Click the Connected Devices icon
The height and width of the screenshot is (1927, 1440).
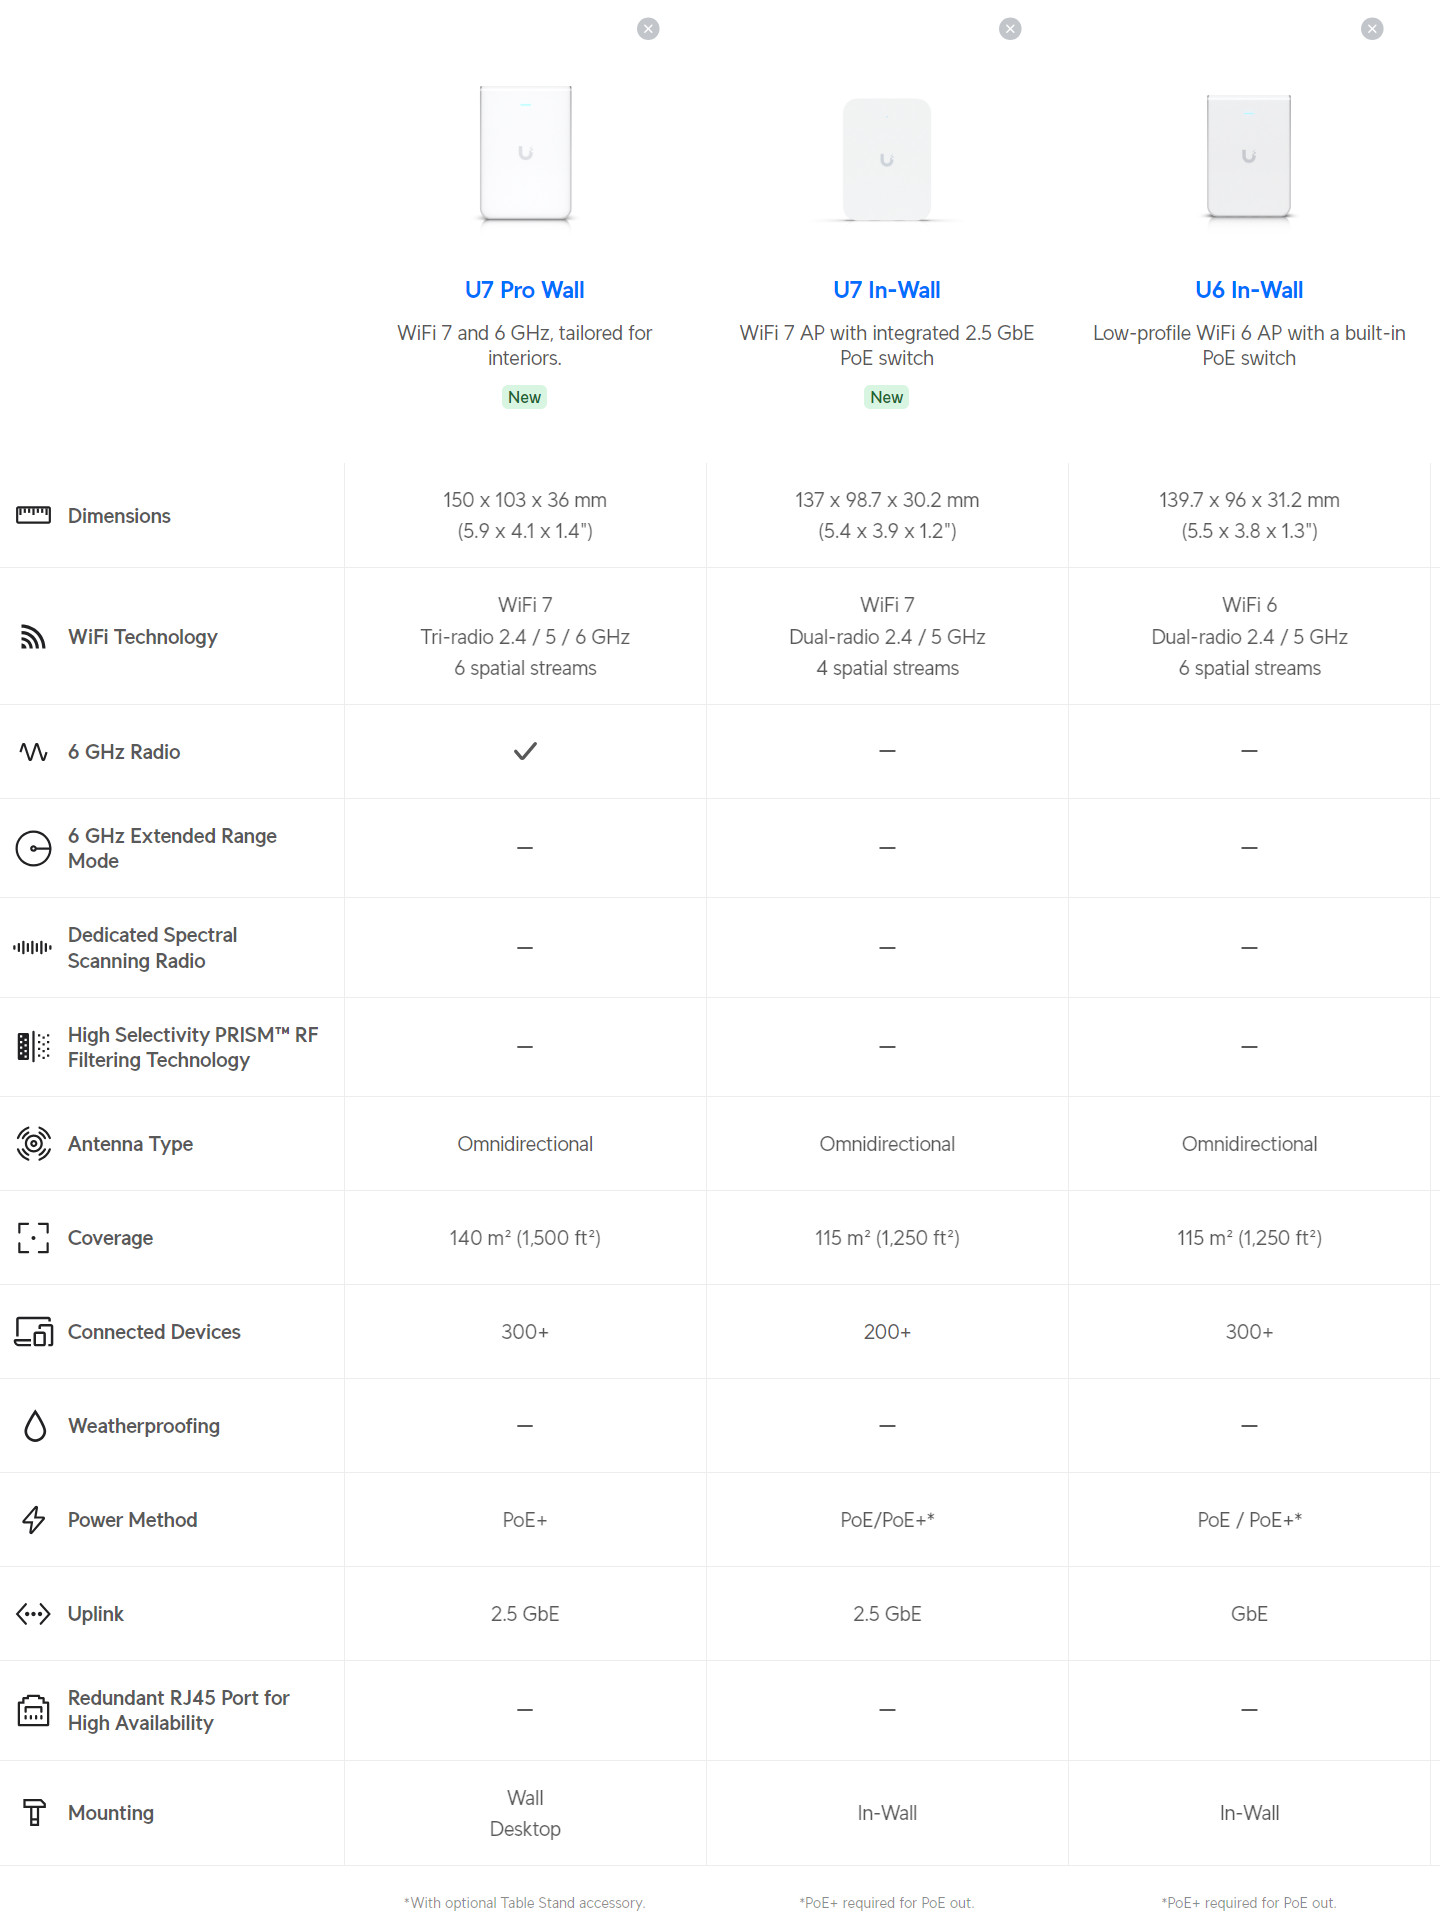point(33,1332)
